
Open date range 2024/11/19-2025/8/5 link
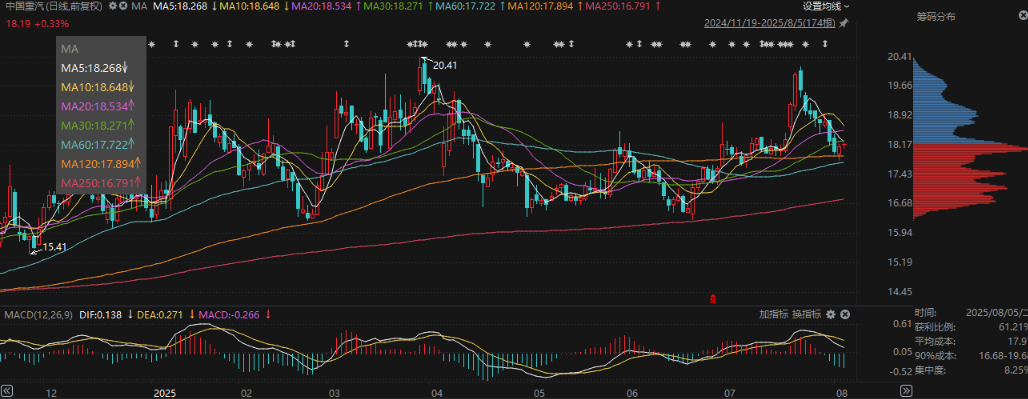[770, 24]
